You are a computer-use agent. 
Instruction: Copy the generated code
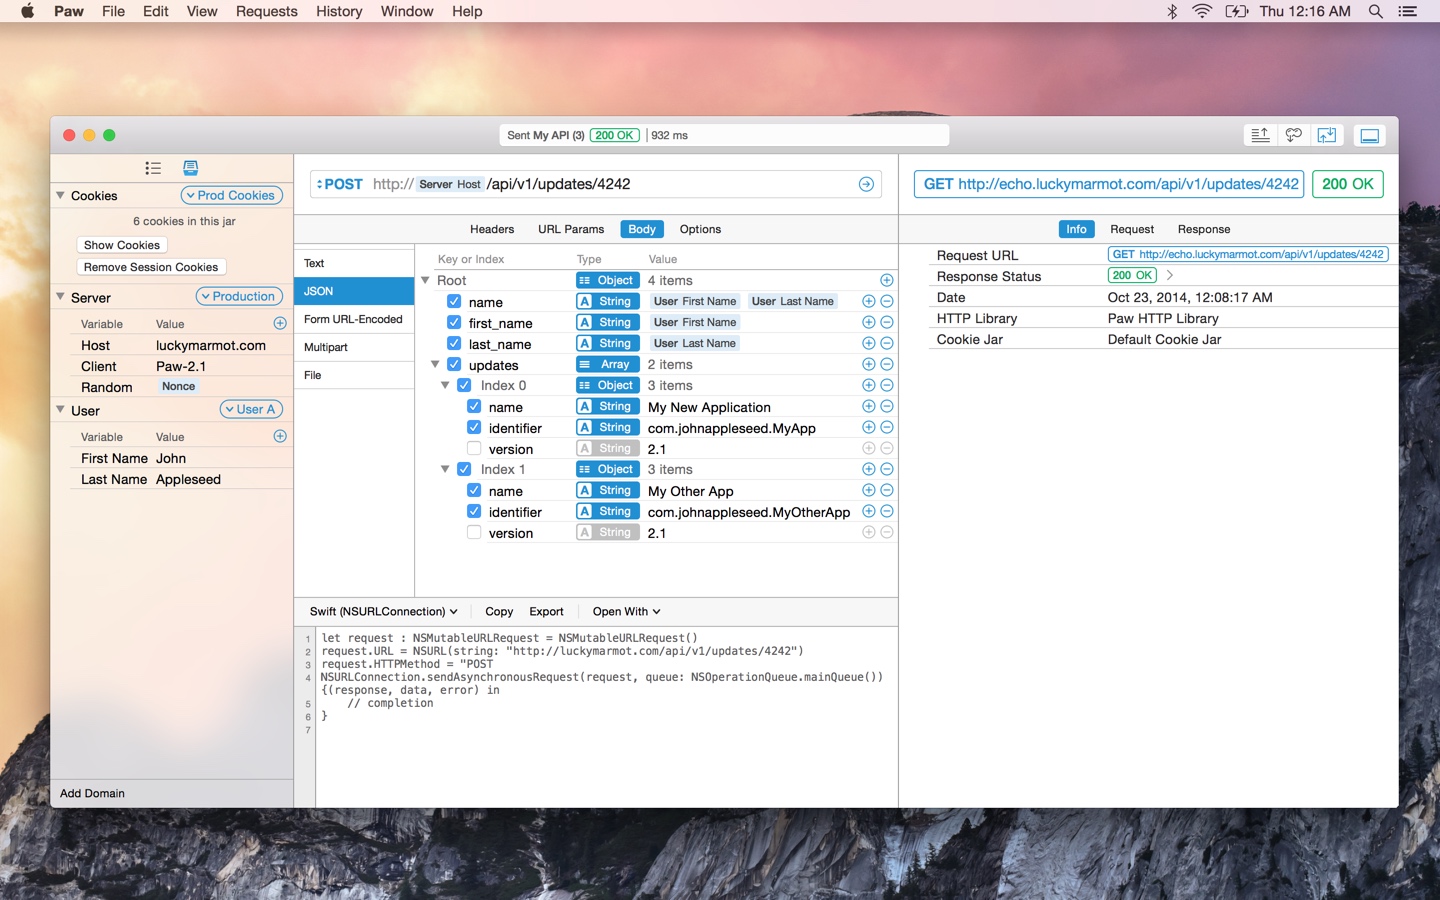[x=499, y=611]
